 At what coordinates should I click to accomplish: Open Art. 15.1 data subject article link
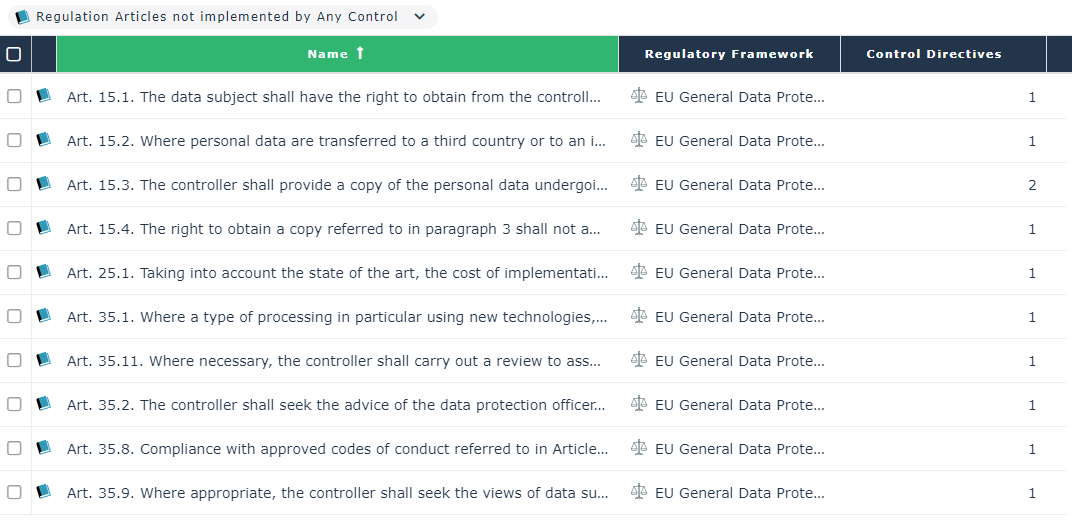(334, 97)
